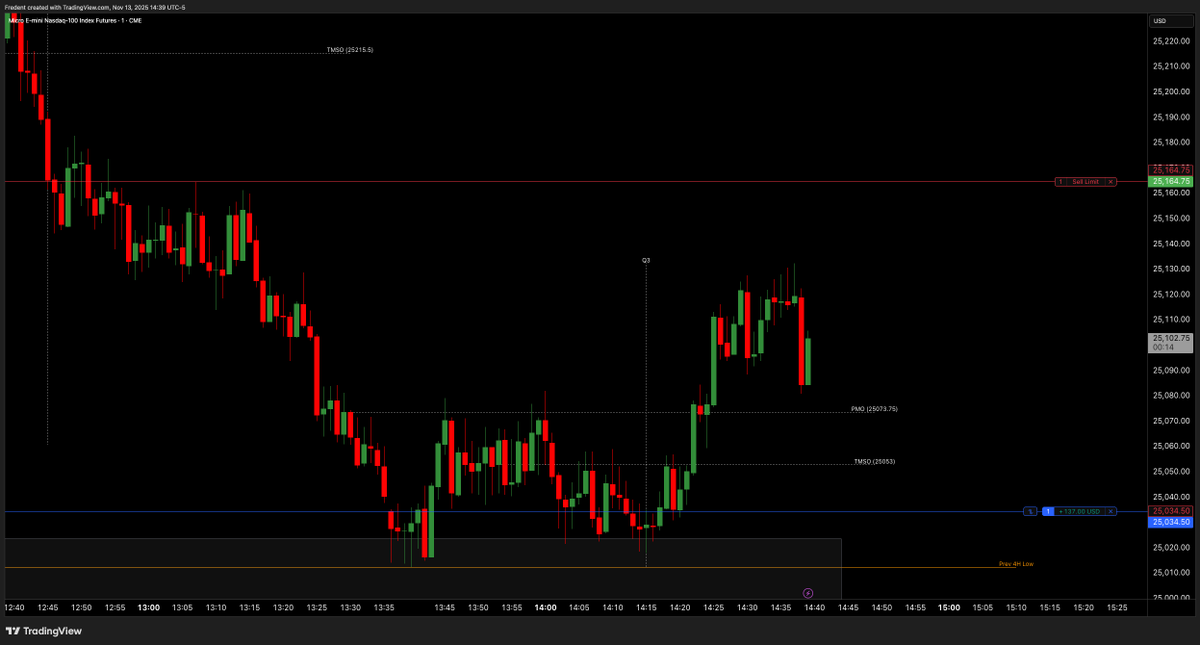Click the header text dated Nov 13, 2025

point(94,7)
